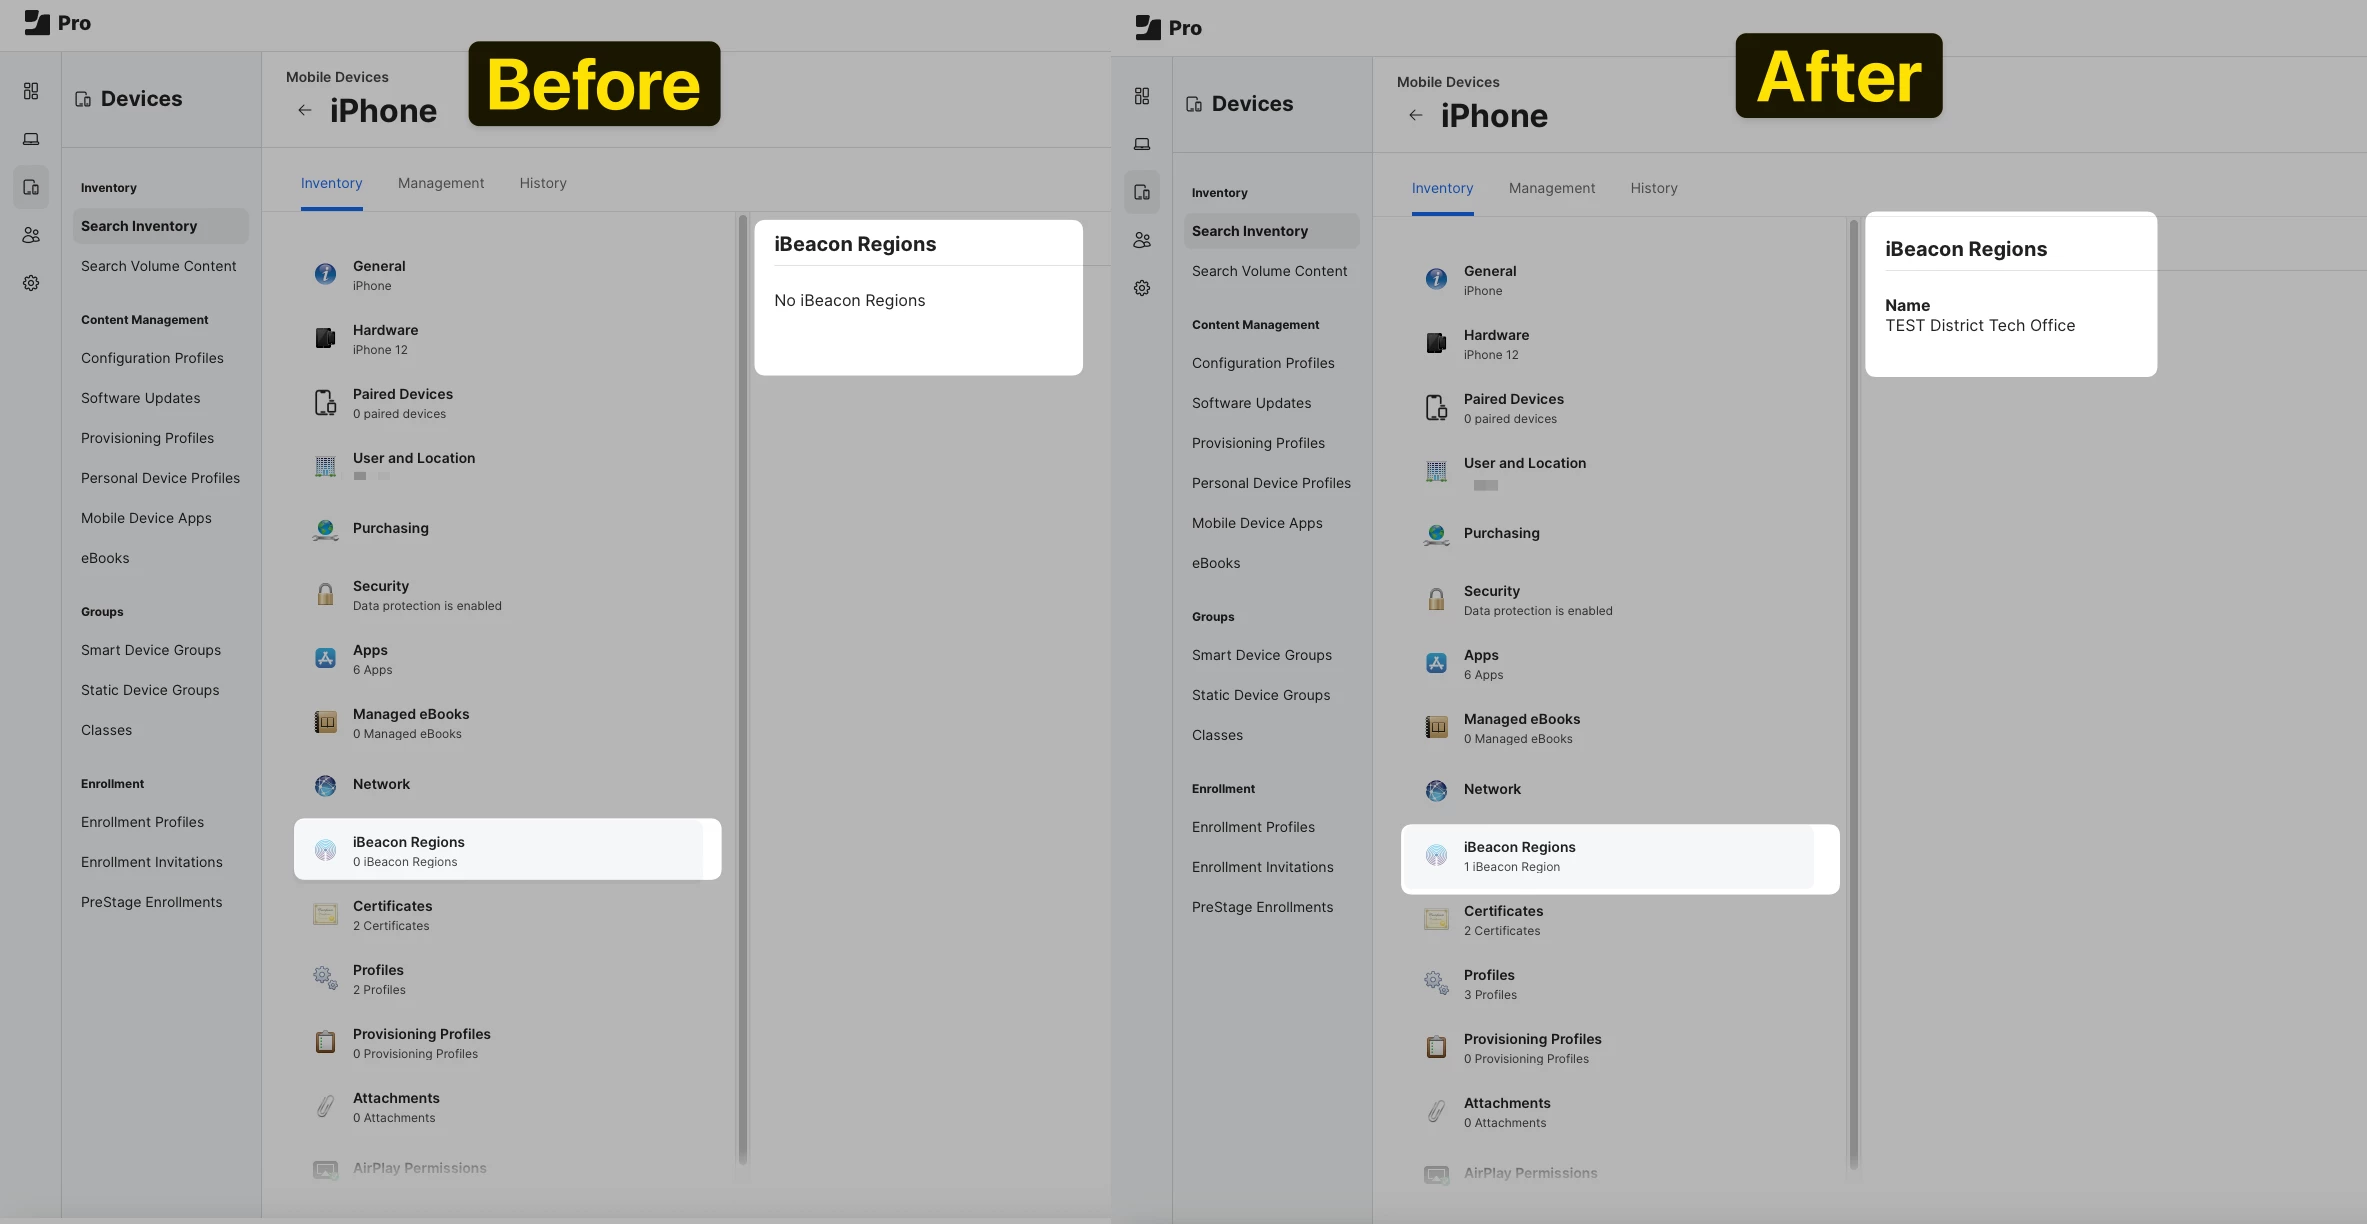Select iBeacon Regions row with 0 regions
Screen dimensions: 2367x1224
507,850
